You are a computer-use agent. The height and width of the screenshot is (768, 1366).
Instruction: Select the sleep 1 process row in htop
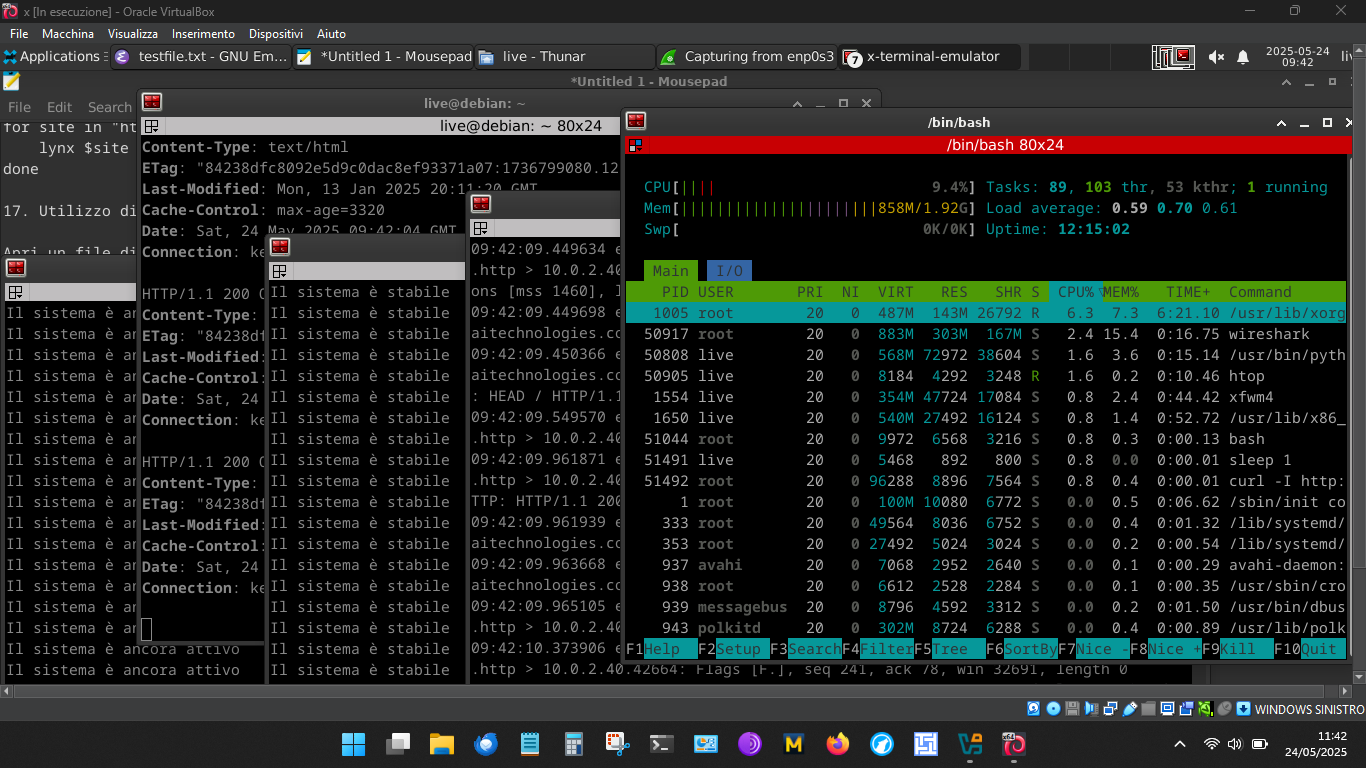coord(985,460)
